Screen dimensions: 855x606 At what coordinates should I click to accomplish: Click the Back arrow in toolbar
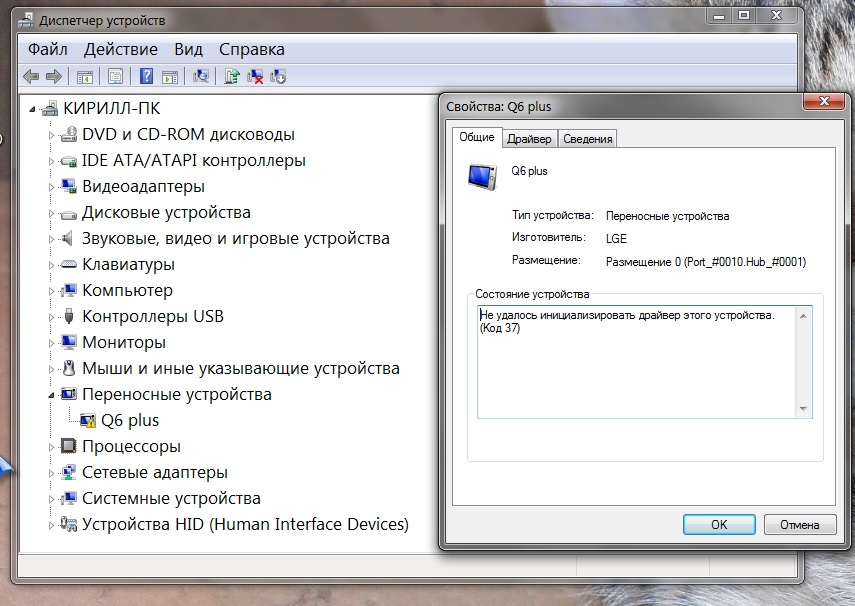(x=30, y=76)
